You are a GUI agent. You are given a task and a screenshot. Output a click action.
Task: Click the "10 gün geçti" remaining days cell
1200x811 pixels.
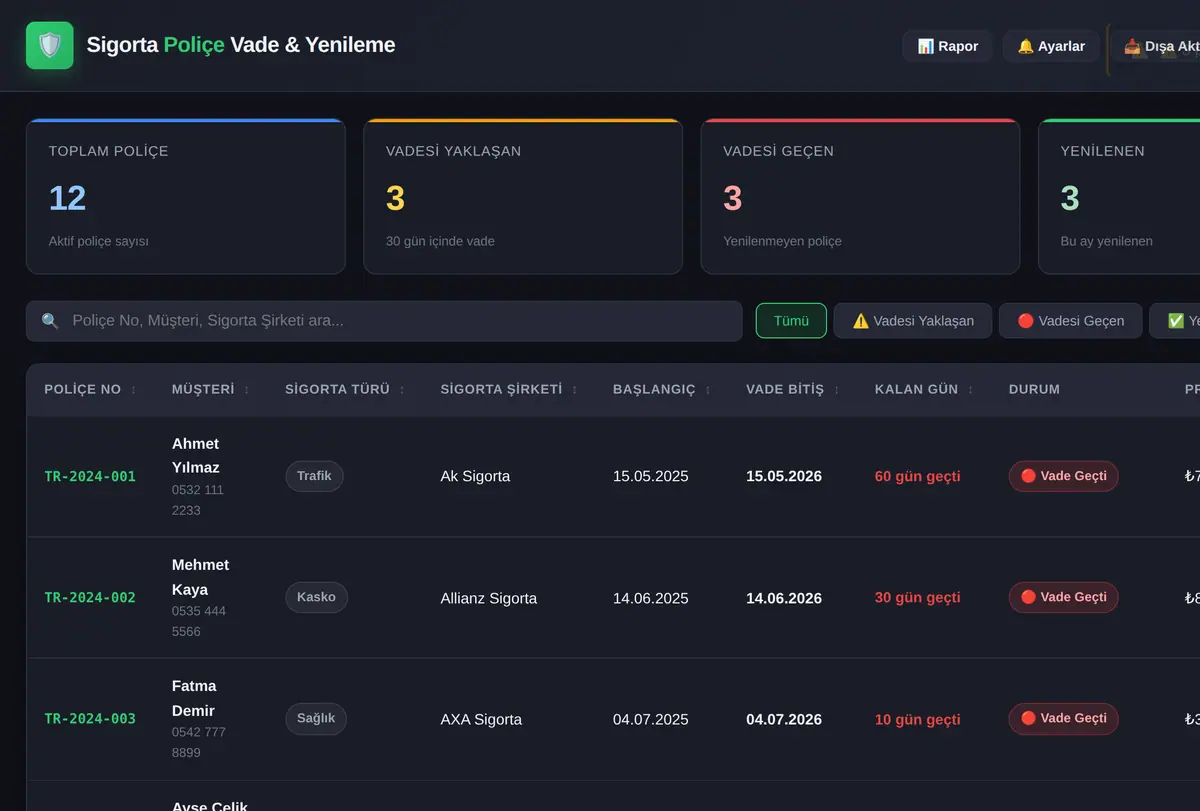pos(918,720)
